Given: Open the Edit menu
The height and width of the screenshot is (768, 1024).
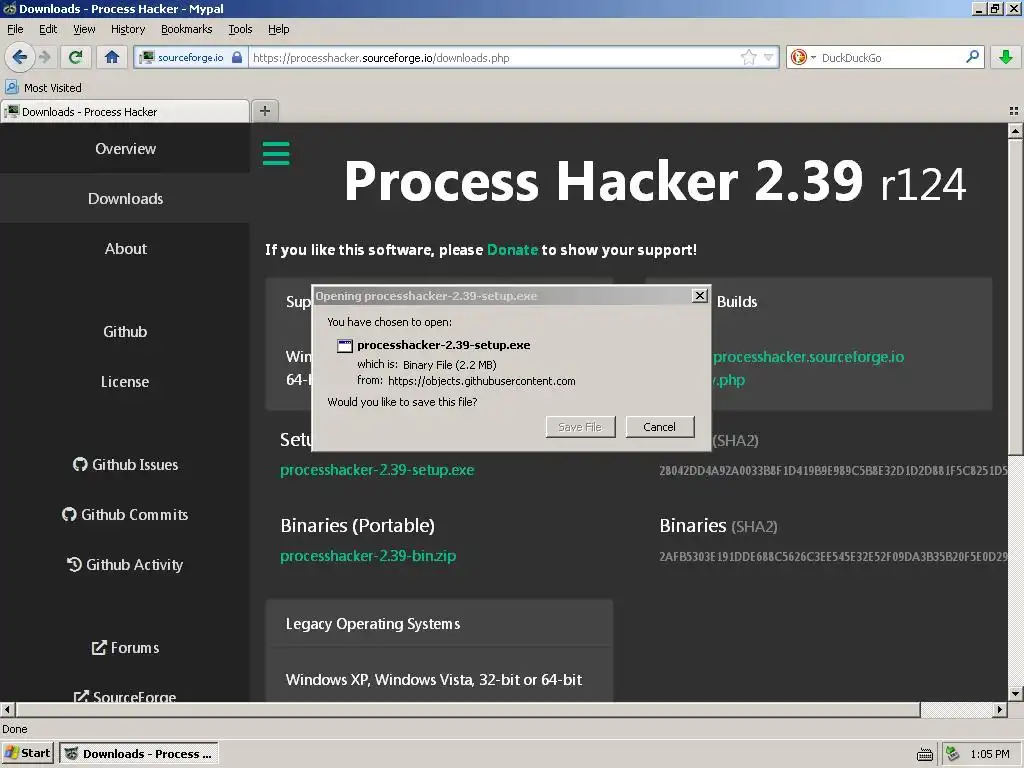Looking at the screenshot, I should tap(48, 29).
